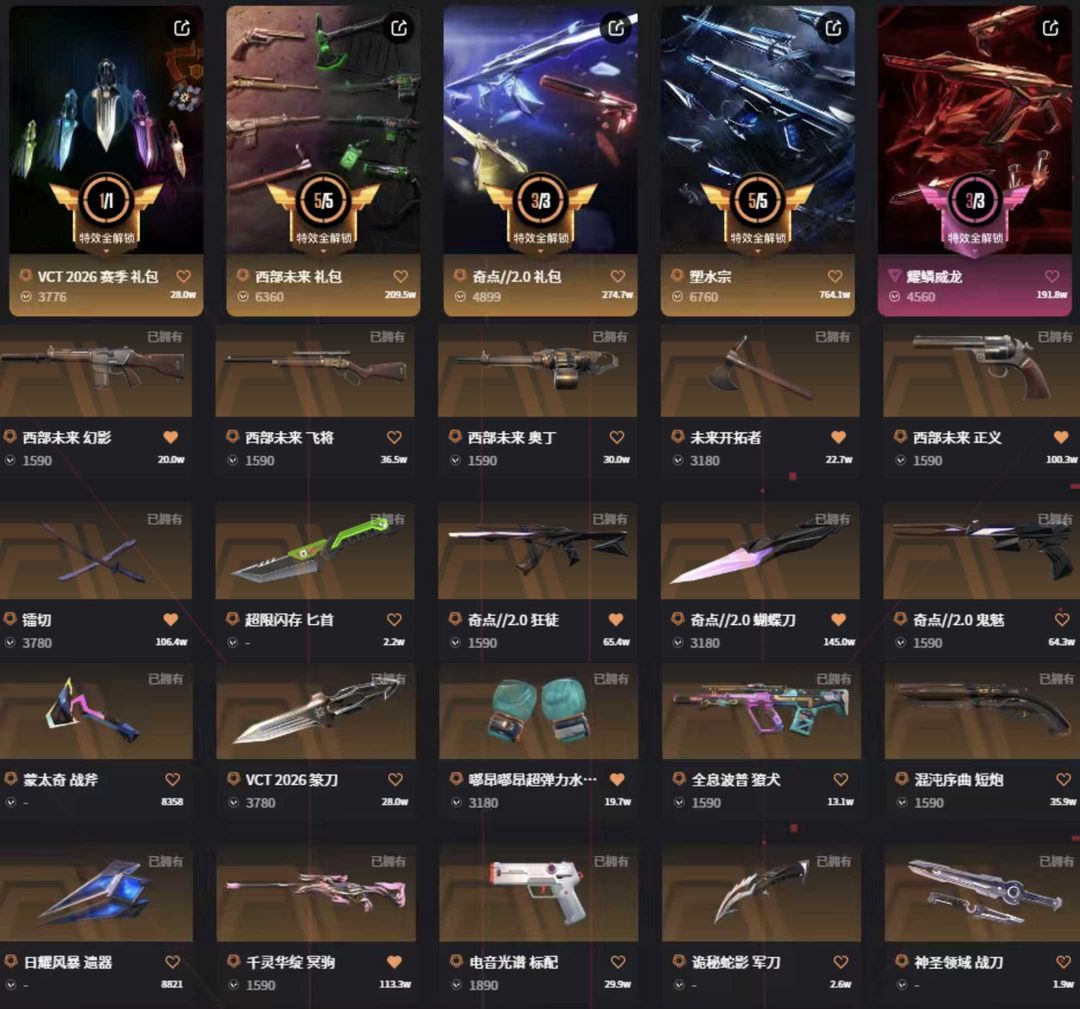Open share icon on 奇点//2.0礼包 card
This screenshot has height=1009, width=1080.
coord(616,28)
